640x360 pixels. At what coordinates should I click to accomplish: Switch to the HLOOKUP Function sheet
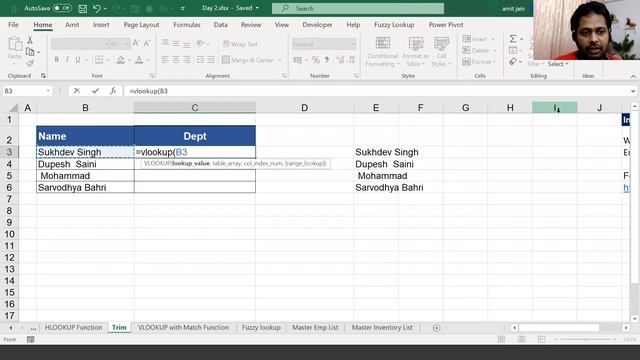pos(73,327)
